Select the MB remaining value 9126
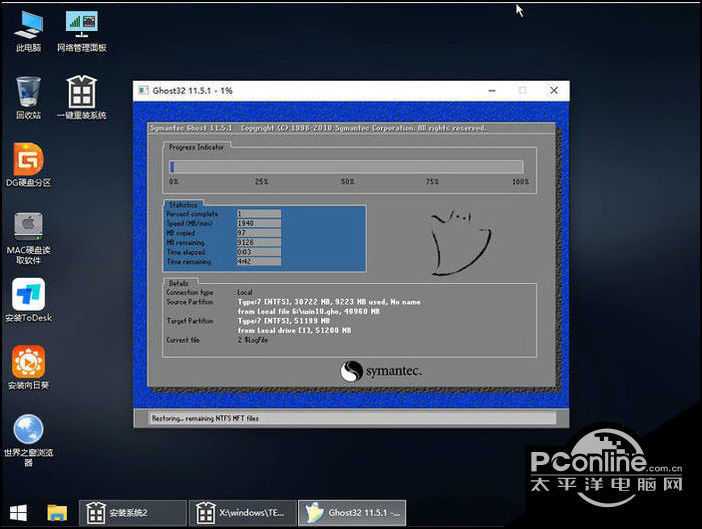 pyautogui.click(x=259, y=242)
